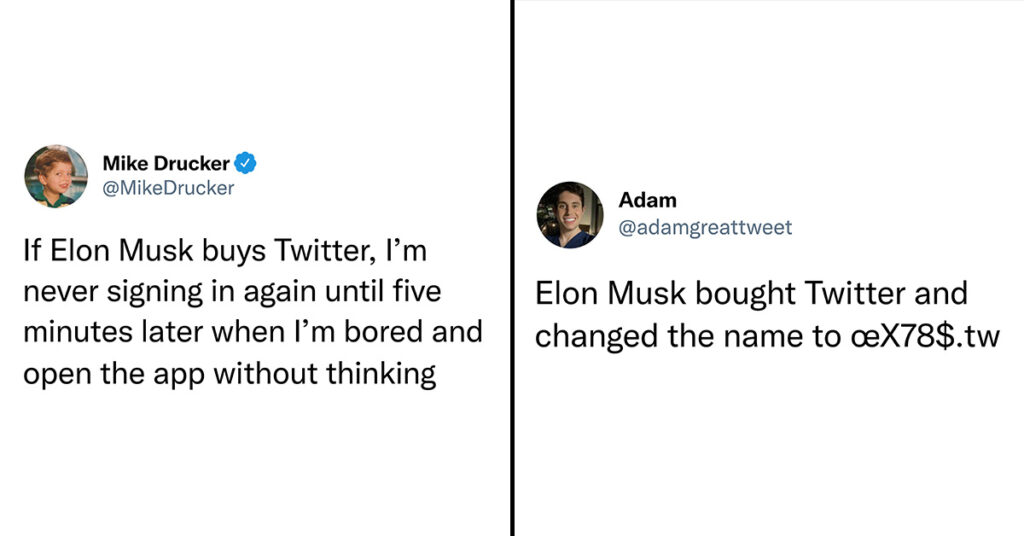Click the word "name" in Adam's tweet
Screen dimensions: 1024x536
pos(766,337)
